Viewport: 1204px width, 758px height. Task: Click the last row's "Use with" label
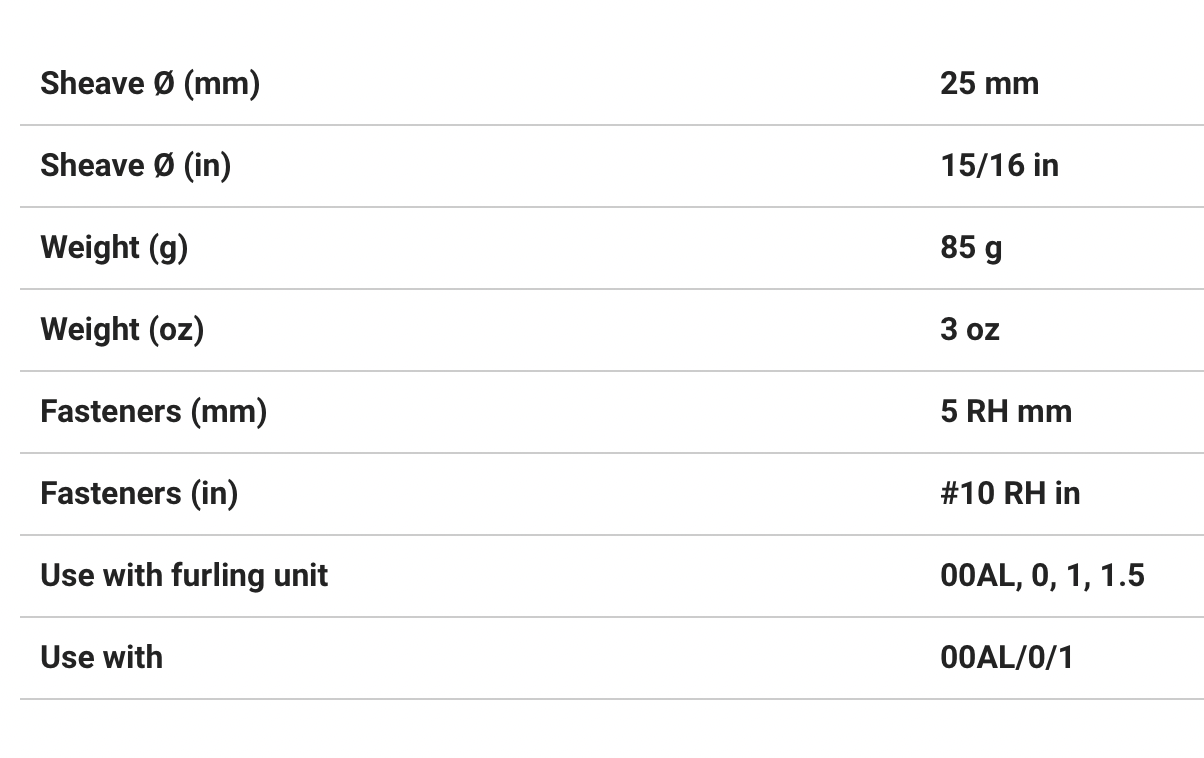coord(101,657)
